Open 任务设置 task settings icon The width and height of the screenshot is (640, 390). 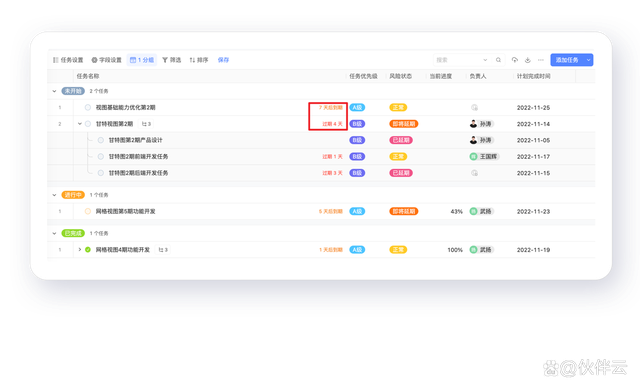(56, 60)
